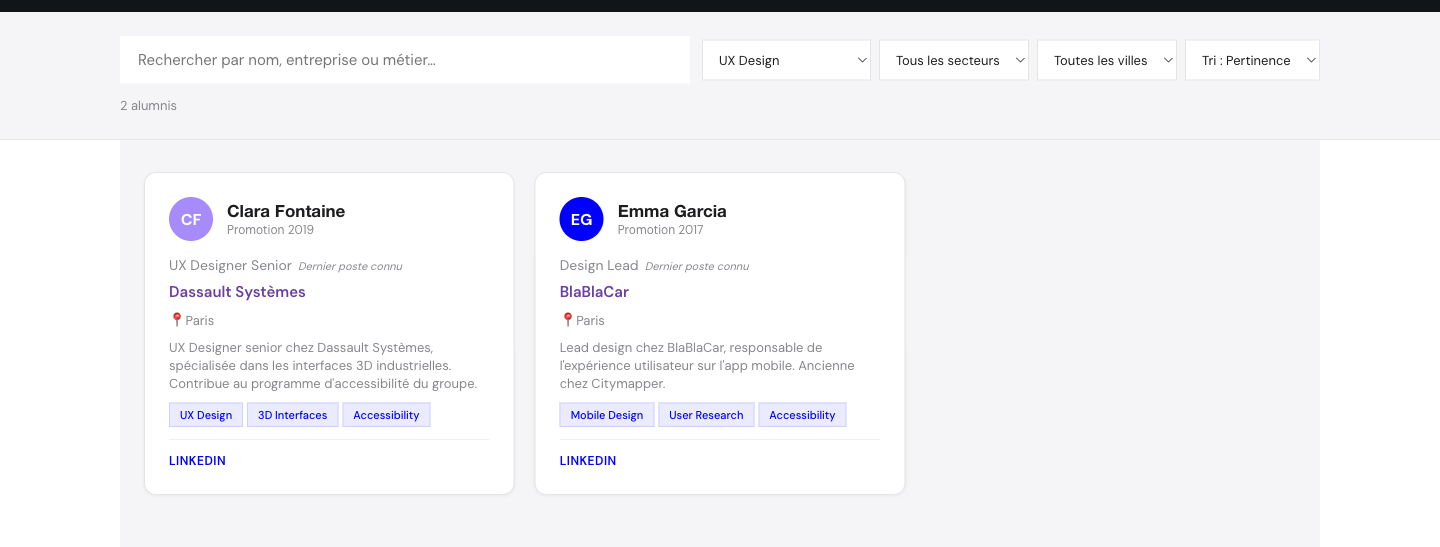The width and height of the screenshot is (1440, 547).
Task: Click 'Promotion 2017' text
Action: click(660, 230)
